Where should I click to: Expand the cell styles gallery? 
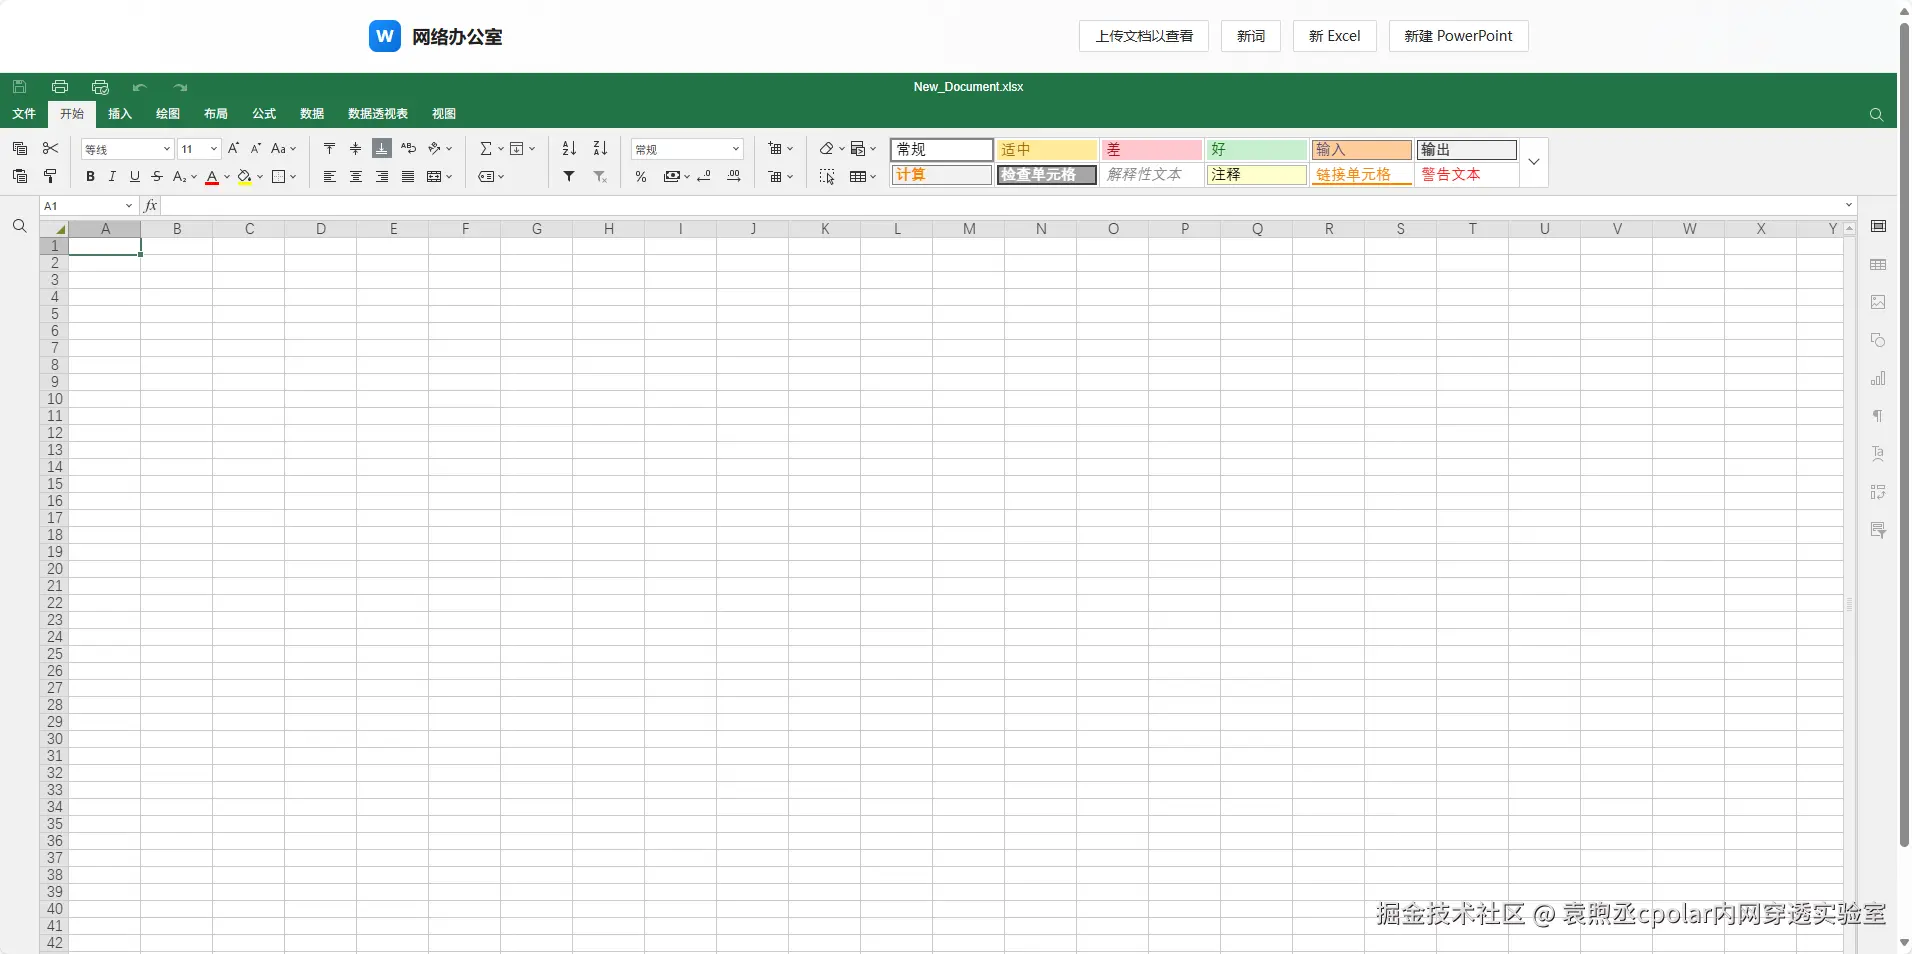1534,162
